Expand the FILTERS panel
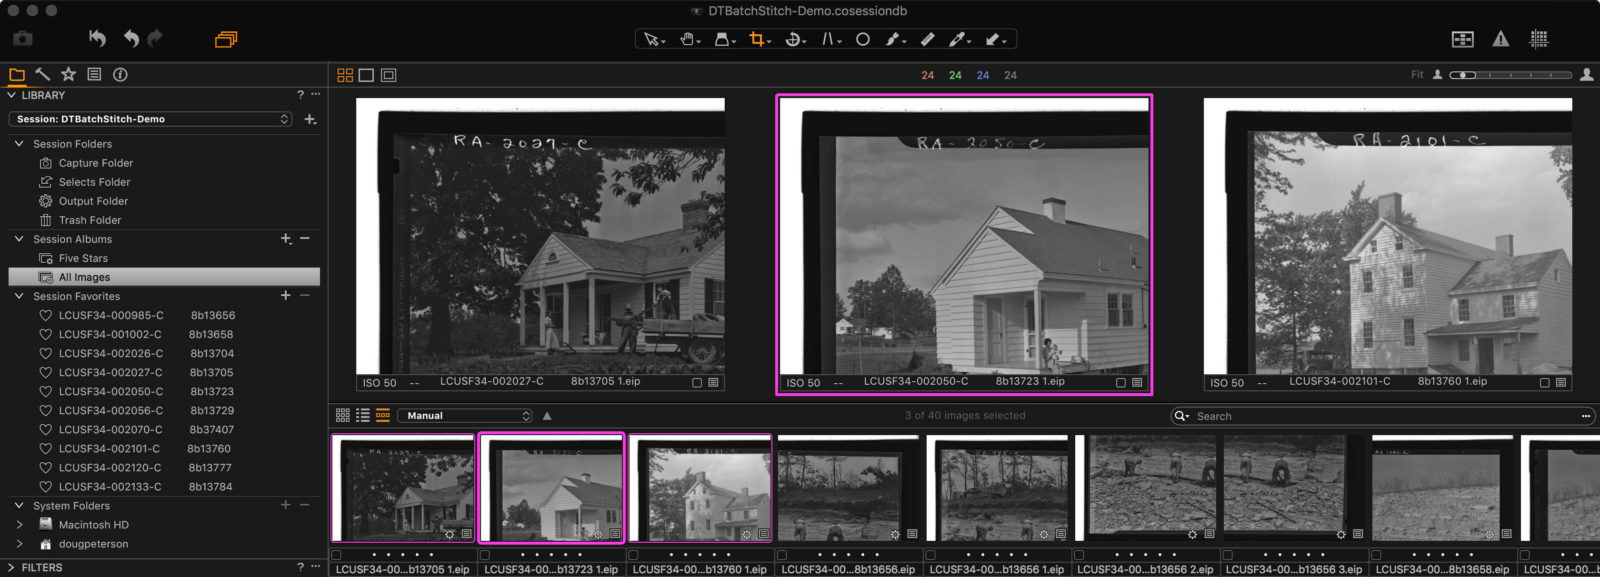1600x577 pixels. click(11, 567)
